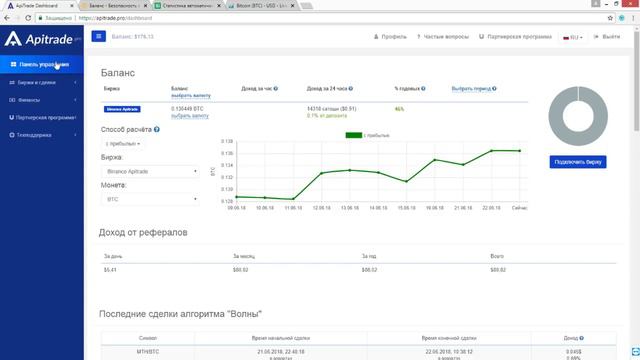Switch to the ApiTrade Dashboard browser tab
The image size is (640, 360).
[x=40, y=6]
